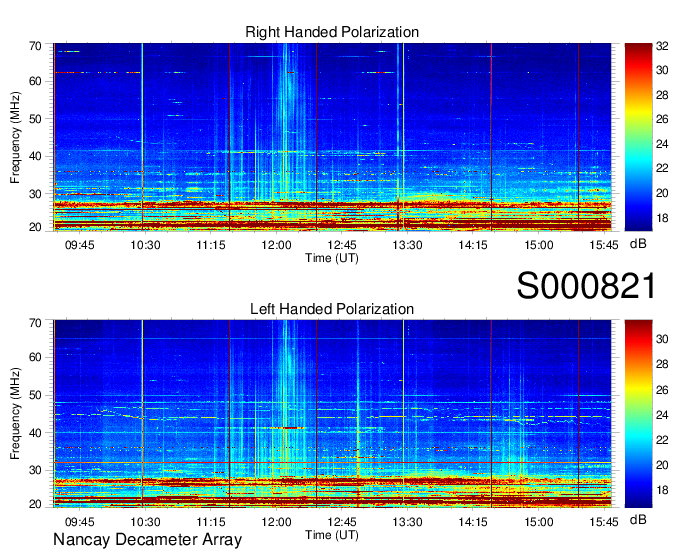The height and width of the screenshot is (552, 680).
Task: Click 10:30 tick on Right Handed time axis
Action: point(145,245)
